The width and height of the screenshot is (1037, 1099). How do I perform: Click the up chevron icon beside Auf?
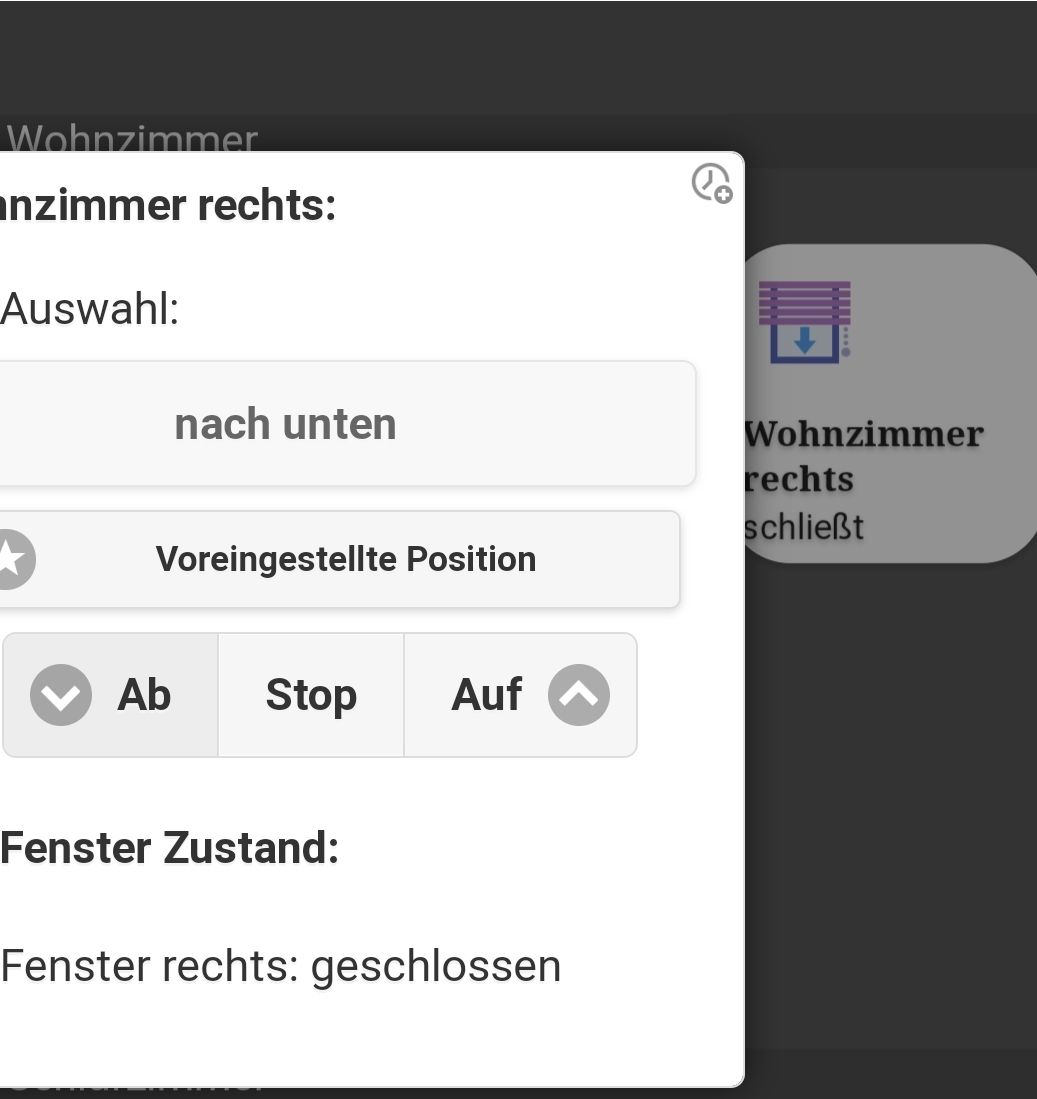pyautogui.click(x=579, y=695)
